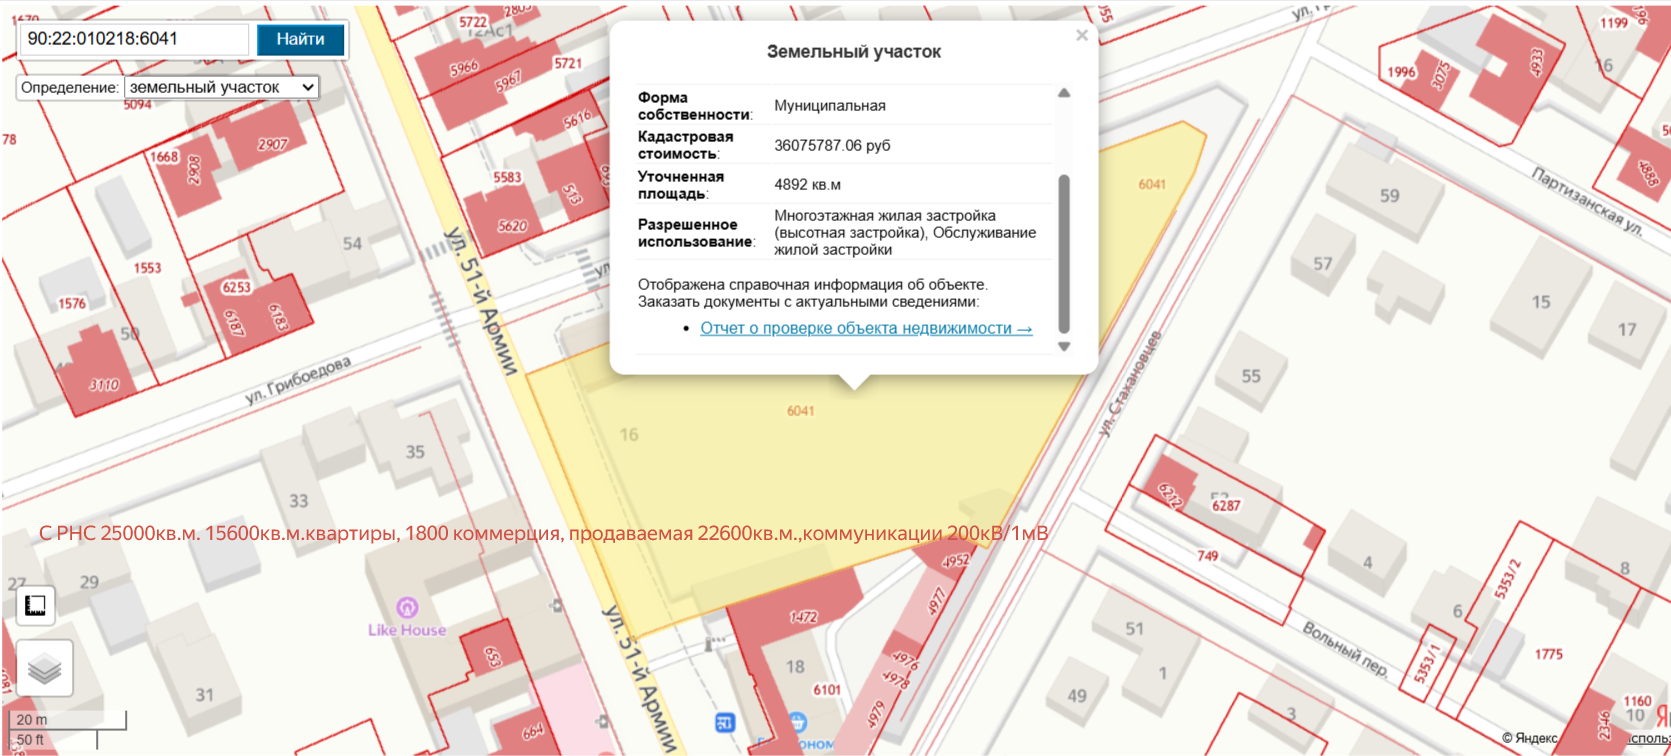This screenshot has height=756, width=1671.
Task: Select red cadastral parcel 2907
Action: [x=271, y=145]
